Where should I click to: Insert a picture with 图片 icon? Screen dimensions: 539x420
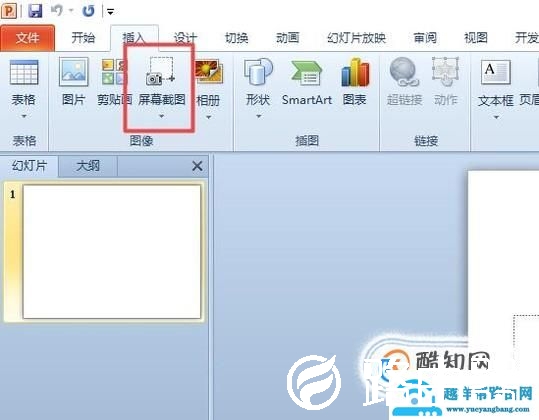click(73, 72)
